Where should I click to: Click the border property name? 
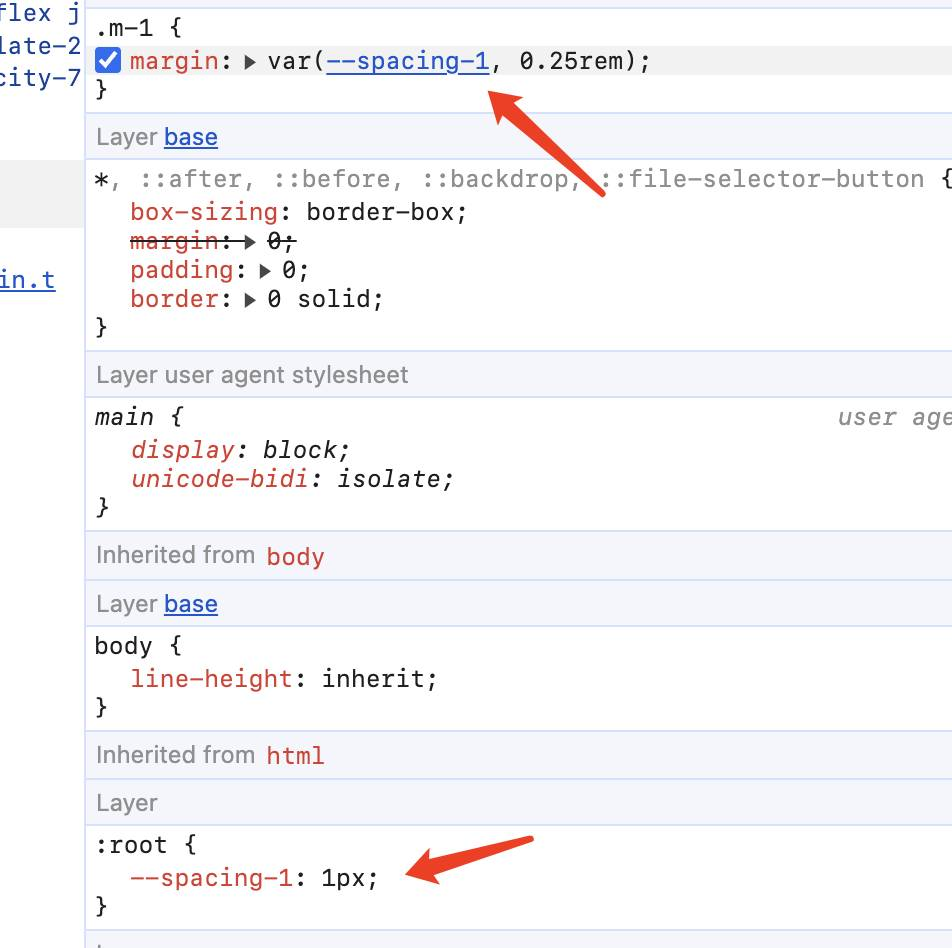[174, 299]
